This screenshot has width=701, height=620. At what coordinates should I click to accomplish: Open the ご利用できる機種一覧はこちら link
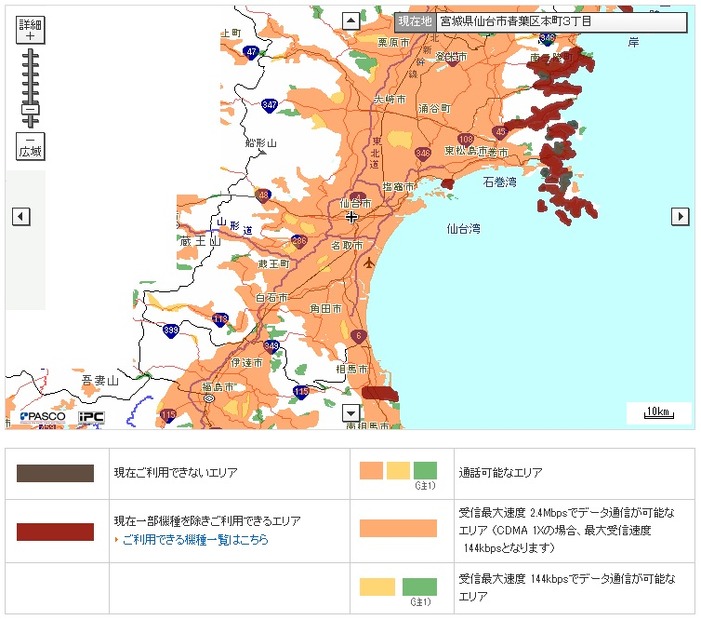click(195, 540)
